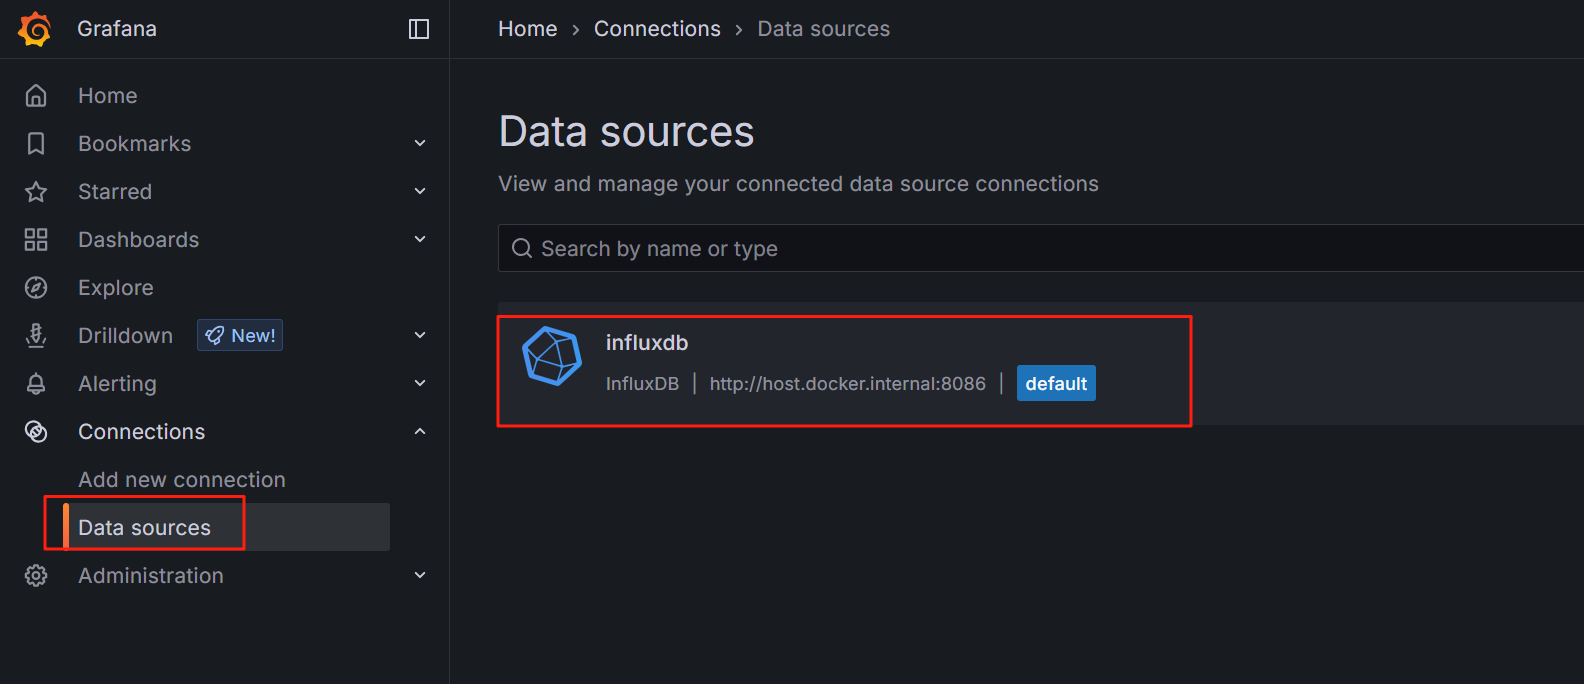Expand the Dashboards section chevron
Image resolution: width=1584 pixels, height=684 pixels.
click(420, 239)
